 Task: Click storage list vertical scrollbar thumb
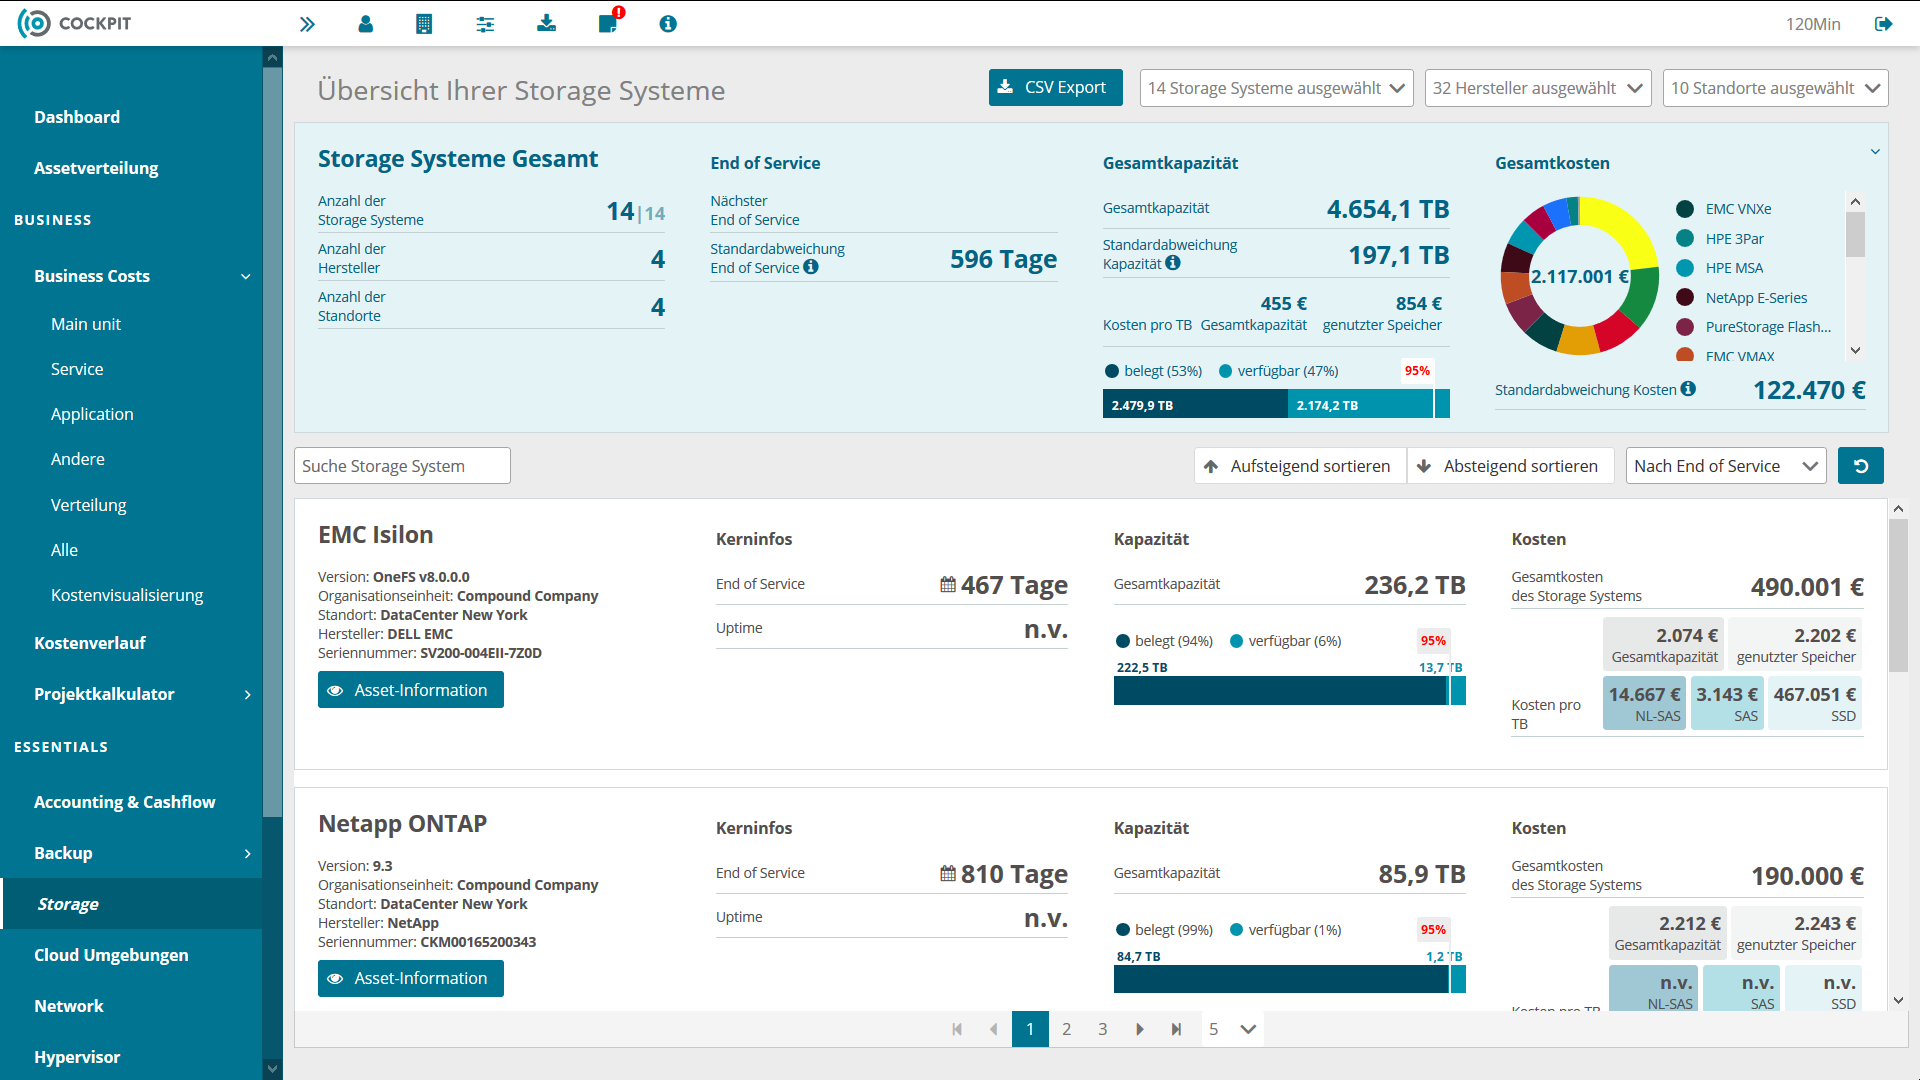pos(1897,595)
